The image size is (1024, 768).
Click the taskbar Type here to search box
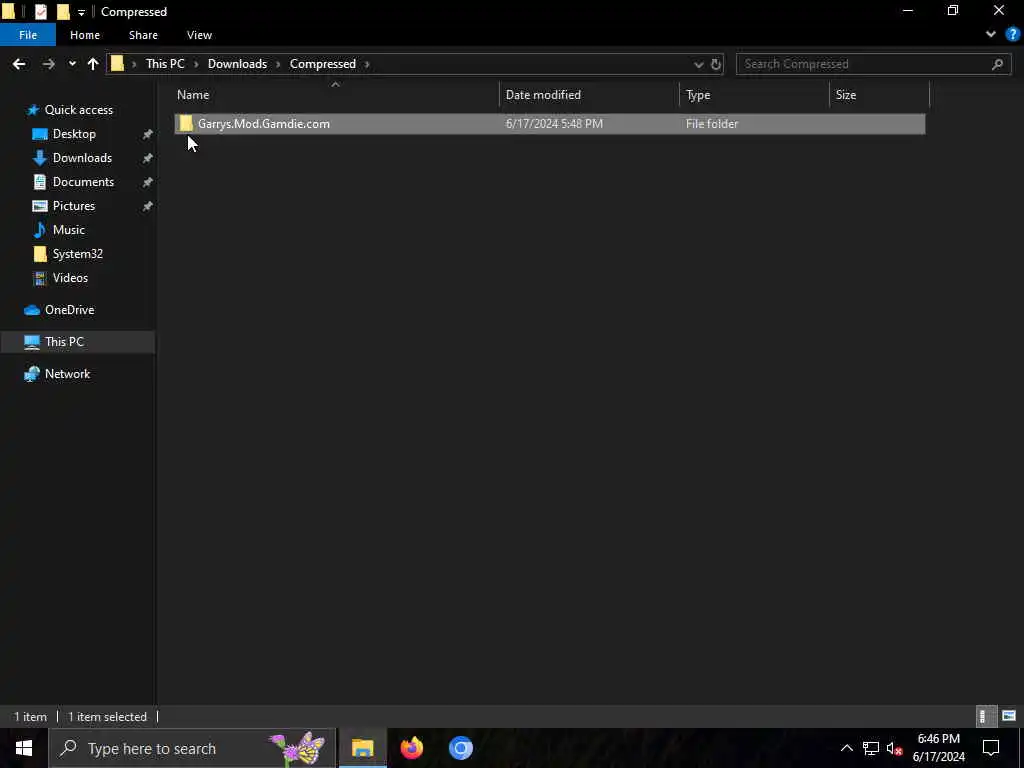point(193,748)
